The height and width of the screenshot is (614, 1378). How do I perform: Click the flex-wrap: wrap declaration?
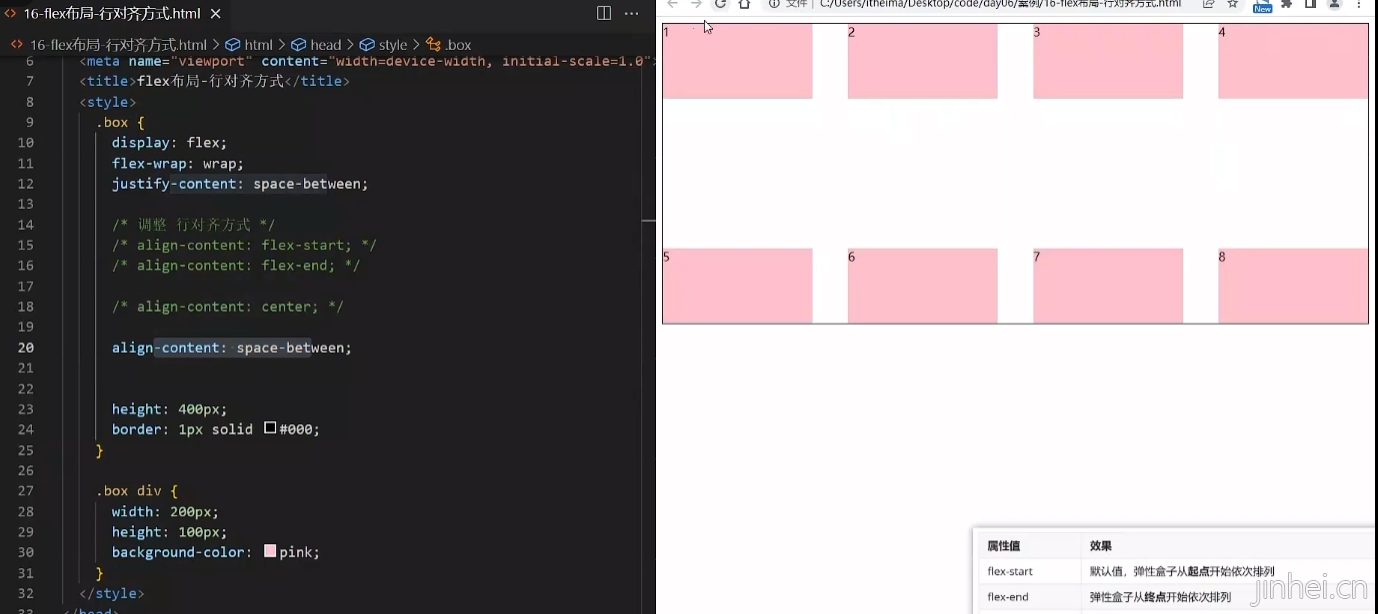178,163
